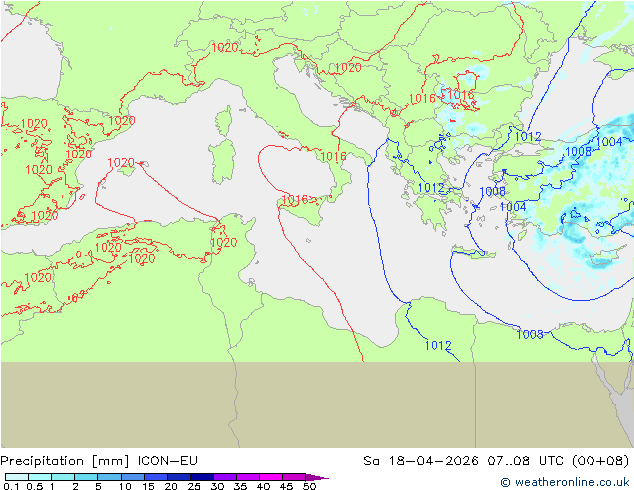Image resolution: width=634 pixels, height=490 pixels.
Task: Click the blue "1004" label west of Turkey's coast
Action: (513, 207)
